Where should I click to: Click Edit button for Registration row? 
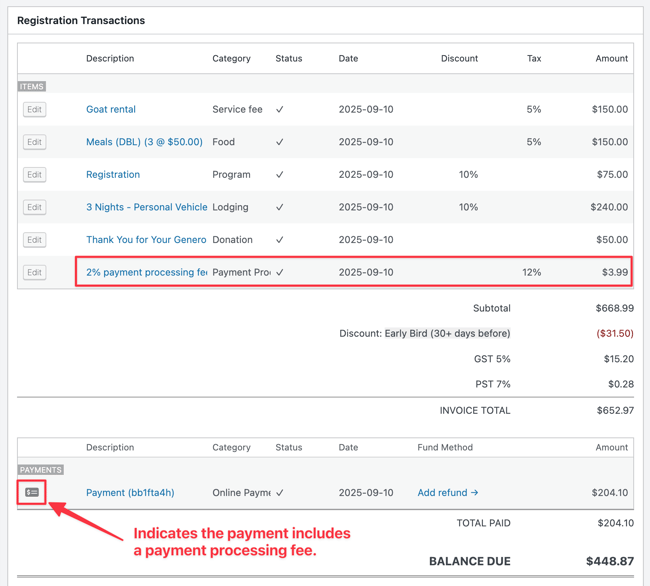[x=34, y=174]
